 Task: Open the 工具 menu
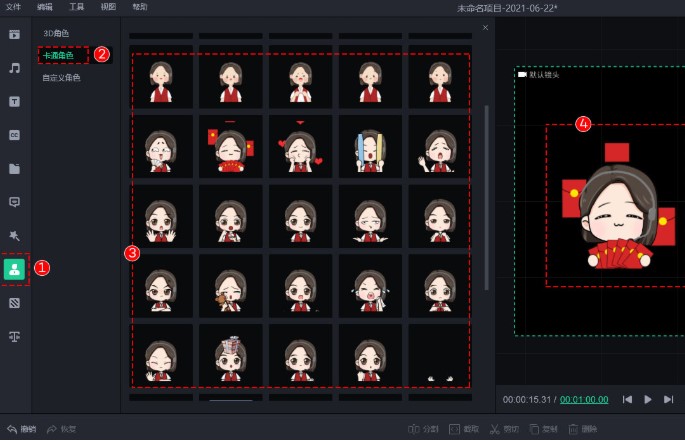click(x=77, y=6)
